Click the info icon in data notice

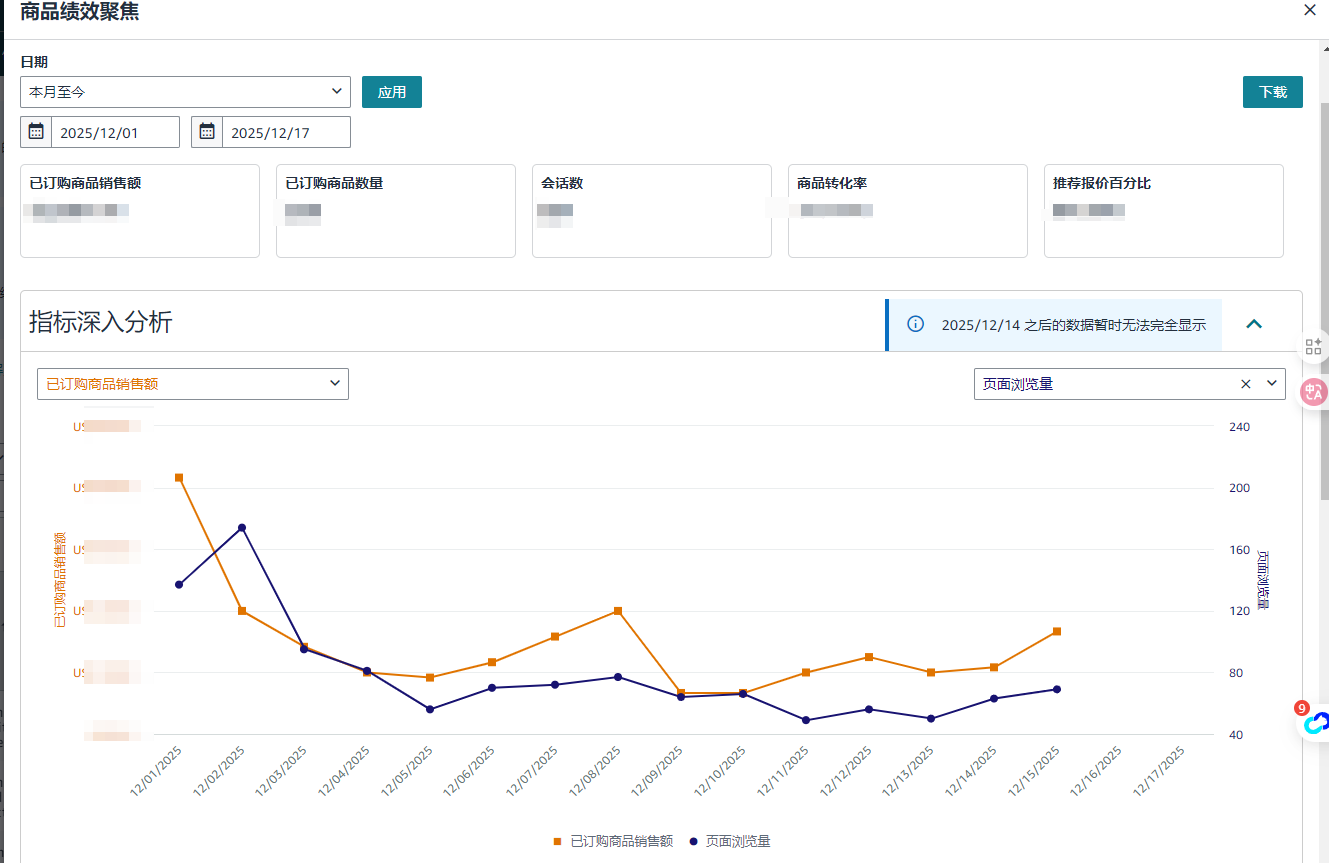pos(915,325)
